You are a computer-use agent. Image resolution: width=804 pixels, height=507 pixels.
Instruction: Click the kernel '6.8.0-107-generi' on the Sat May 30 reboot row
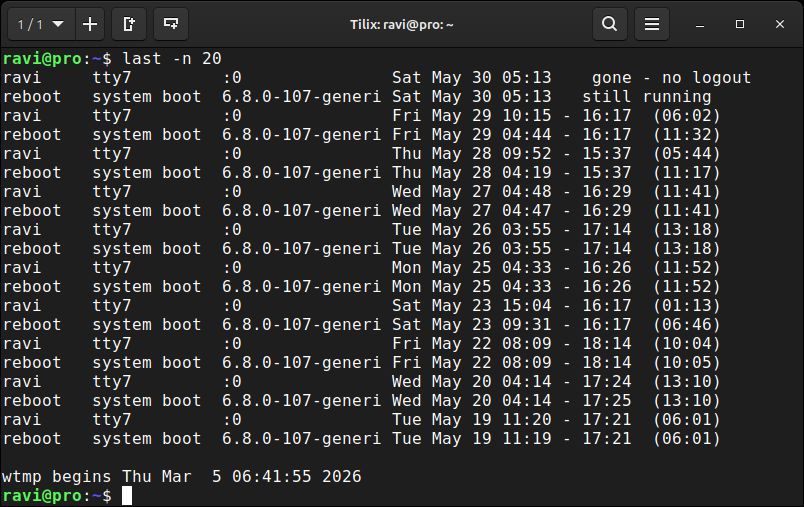pyautogui.click(x=302, y=96)
